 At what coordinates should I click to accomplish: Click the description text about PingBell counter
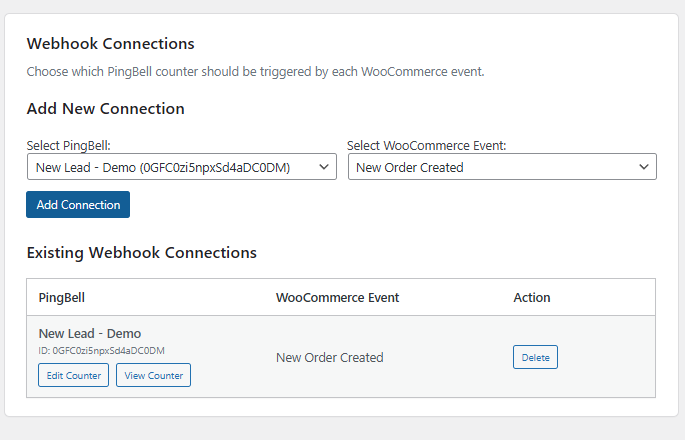255,72
